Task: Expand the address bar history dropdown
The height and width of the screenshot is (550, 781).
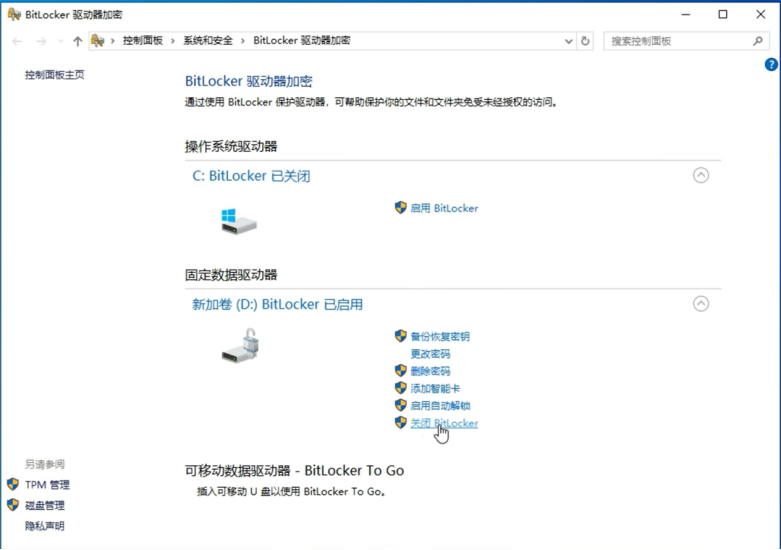Action: pos(568,41)
